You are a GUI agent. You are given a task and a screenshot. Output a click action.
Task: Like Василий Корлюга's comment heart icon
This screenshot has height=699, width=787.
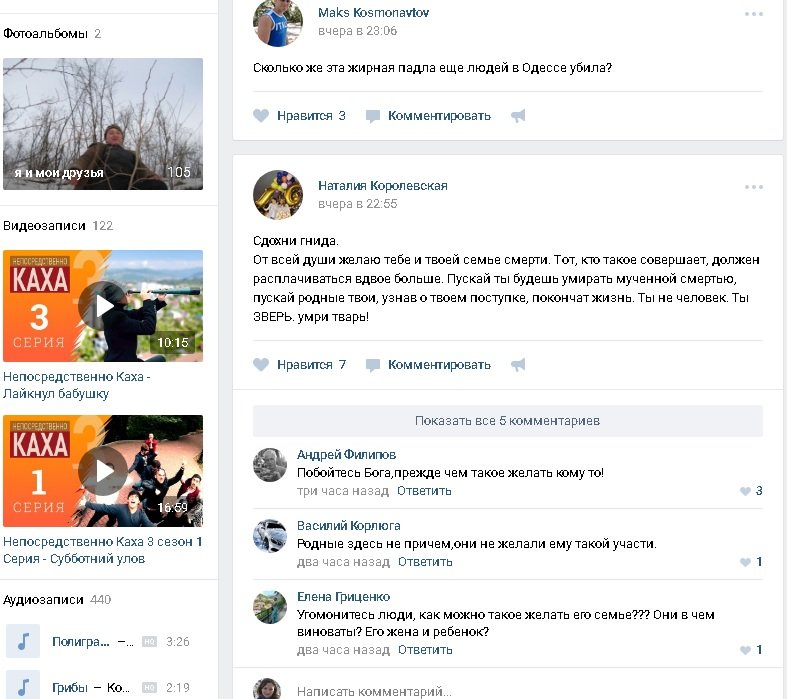click(745, 562)
